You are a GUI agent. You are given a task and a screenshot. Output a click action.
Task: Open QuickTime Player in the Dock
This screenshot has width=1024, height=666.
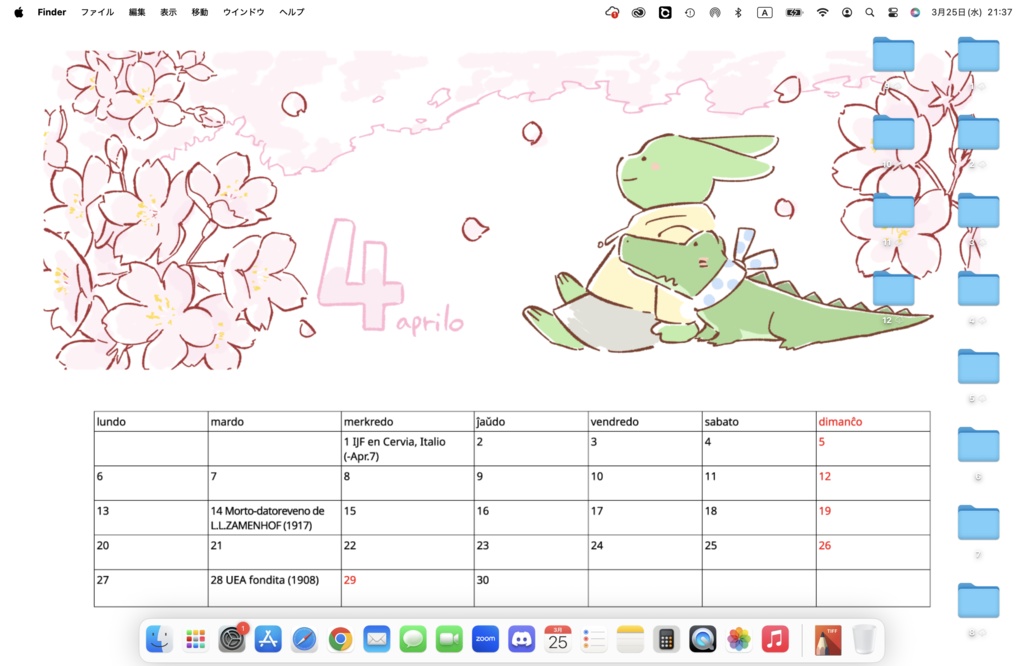(x=703, y=639)
